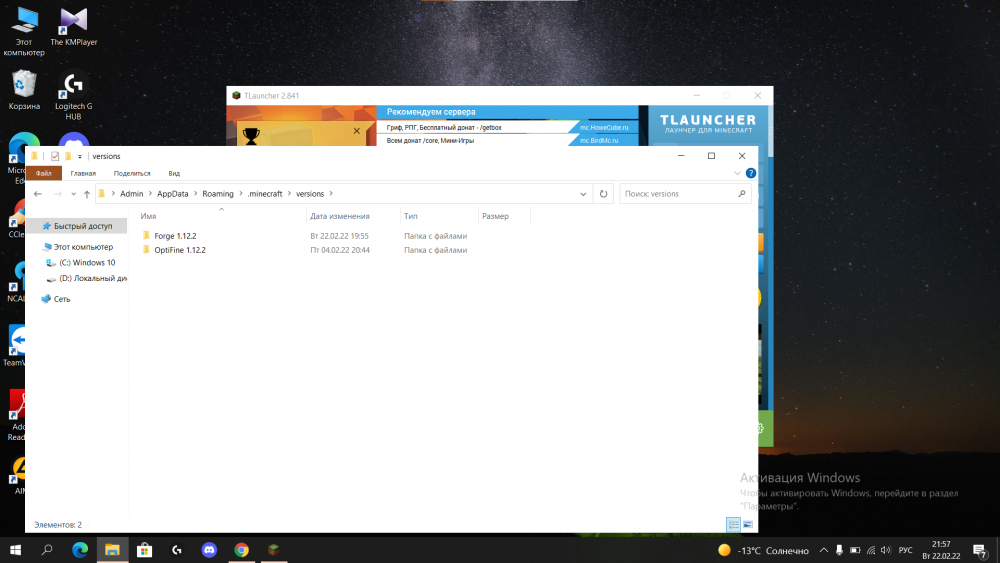
Task: Switch to details view layout
Action: pos(733,525)
